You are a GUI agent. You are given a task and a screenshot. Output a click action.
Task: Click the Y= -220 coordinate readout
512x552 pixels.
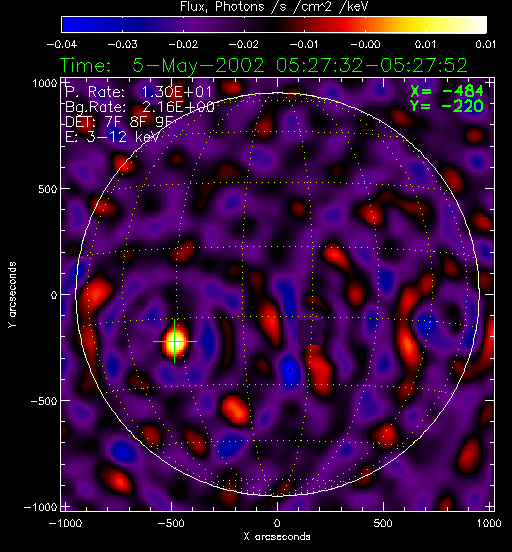click(x=447, y=106)
